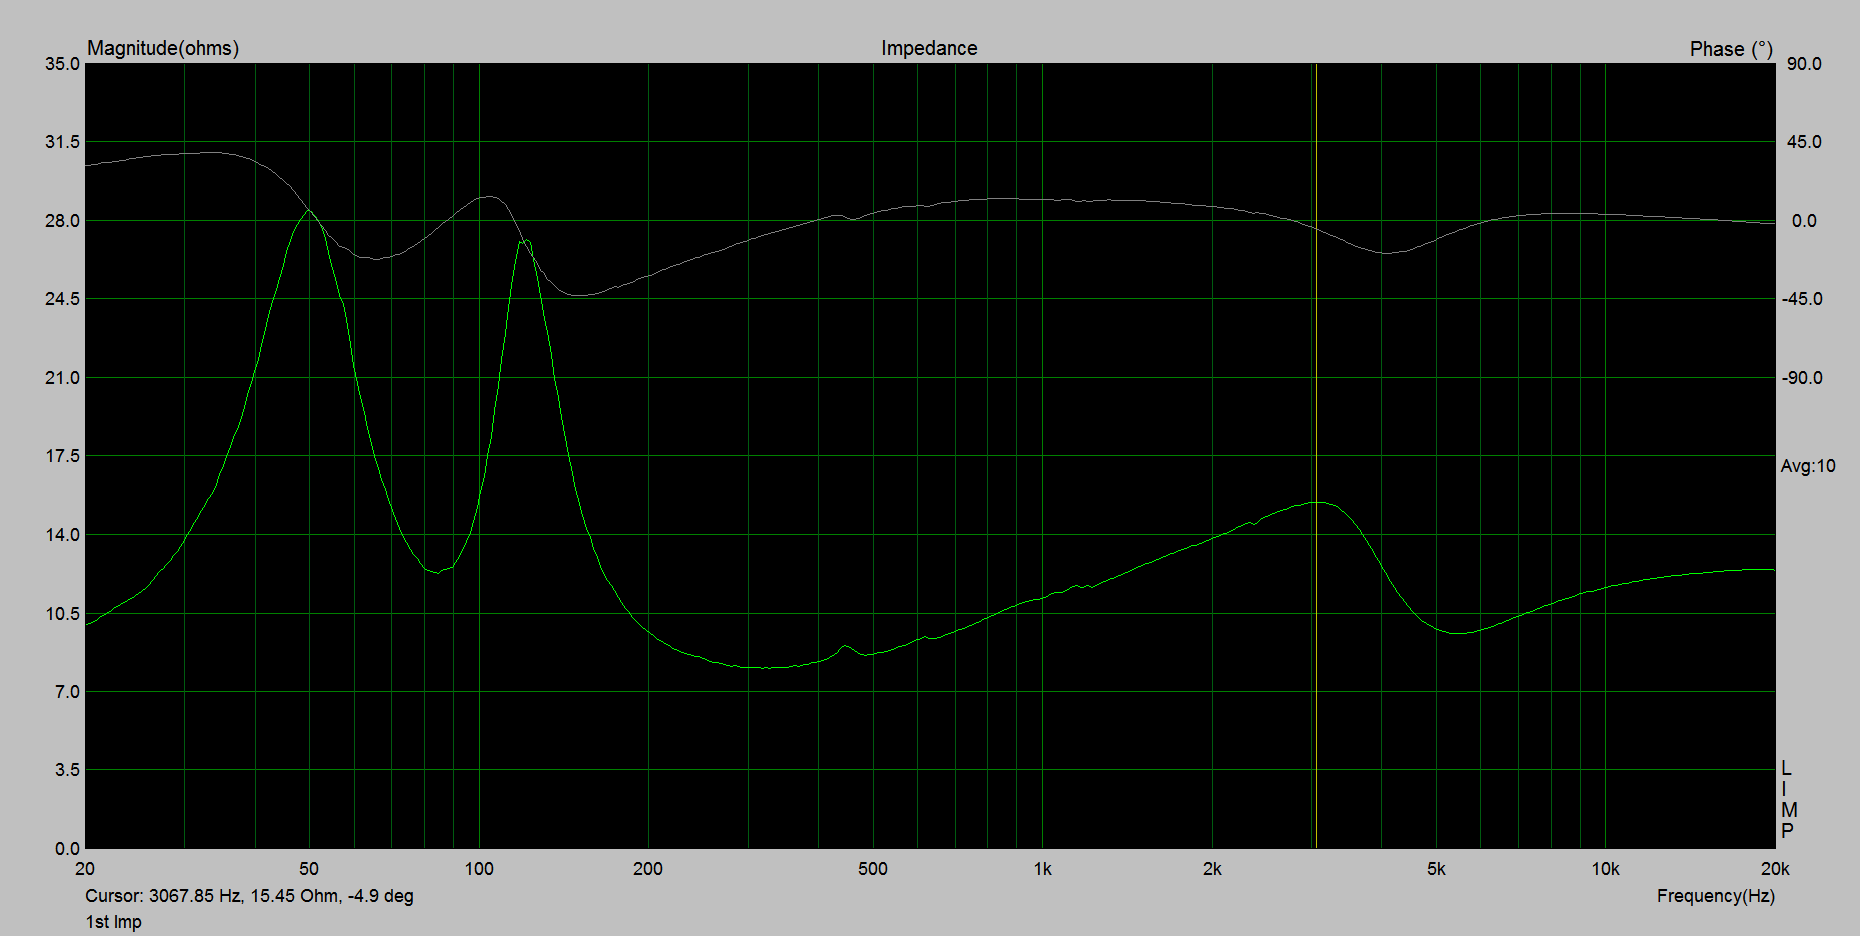
Task: Click the second green impedance peak near 120 Hz
Action: coord(525,241)
